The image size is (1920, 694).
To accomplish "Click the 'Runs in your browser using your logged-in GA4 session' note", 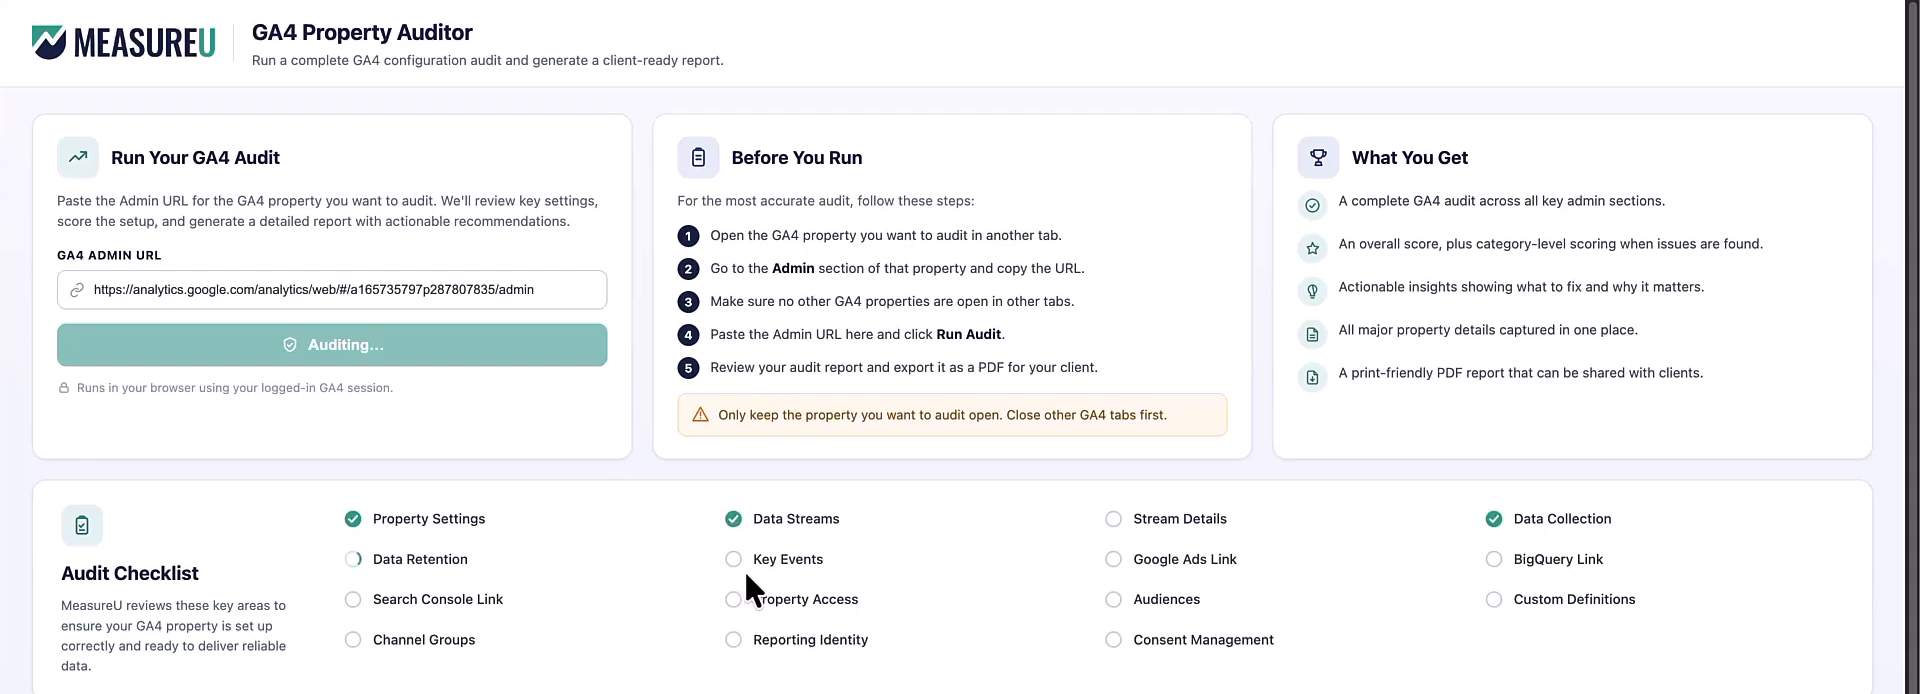I will click(235, 388).
